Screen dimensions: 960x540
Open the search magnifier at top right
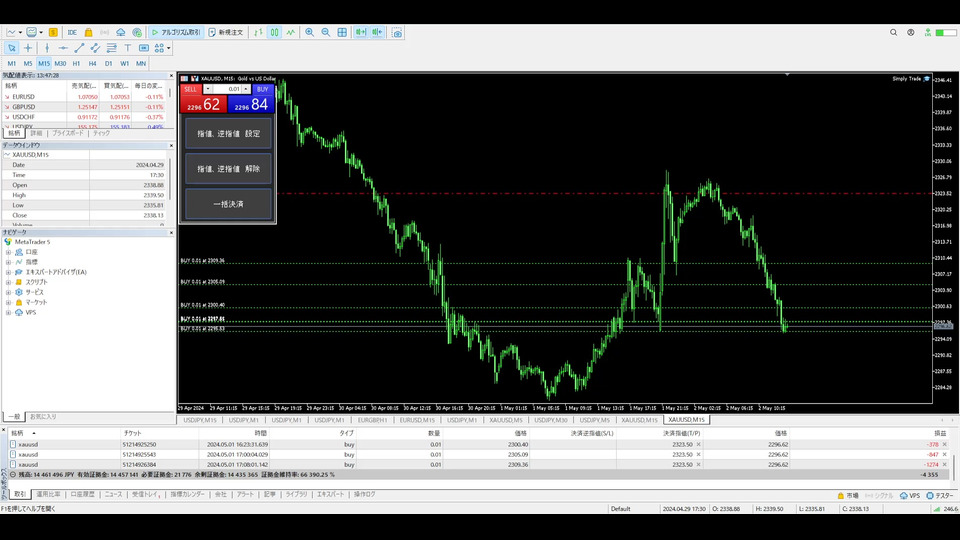click(893, 32)
